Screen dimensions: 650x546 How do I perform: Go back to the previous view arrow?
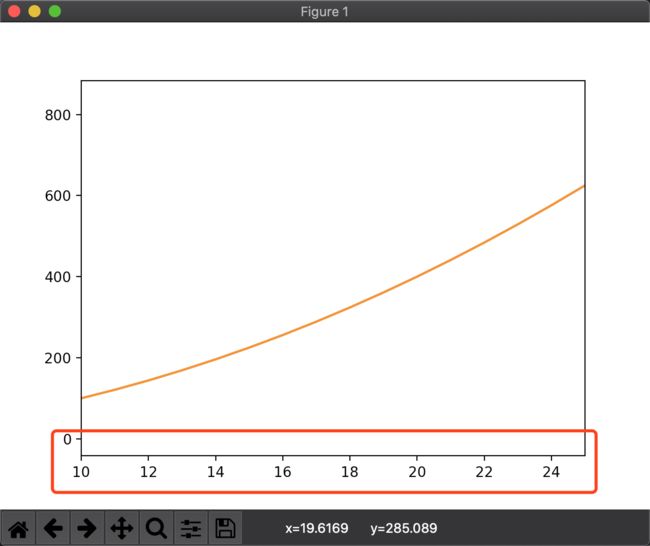pos(53,528)
